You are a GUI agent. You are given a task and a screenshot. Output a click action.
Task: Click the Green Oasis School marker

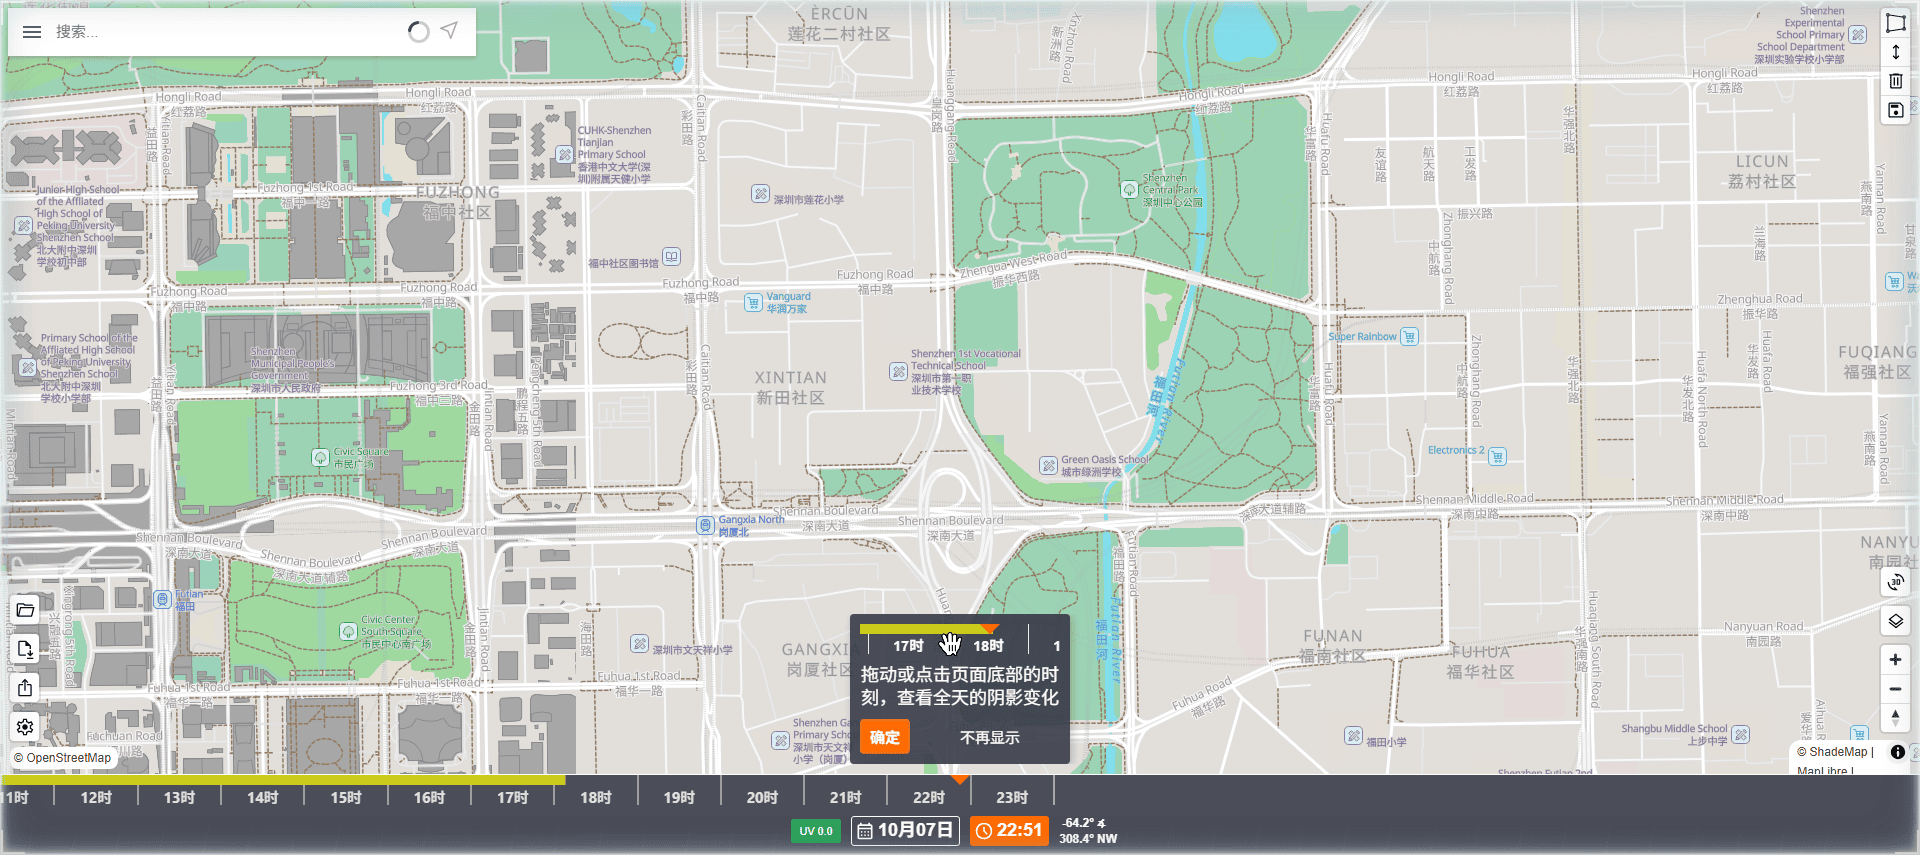point(1048,466)
